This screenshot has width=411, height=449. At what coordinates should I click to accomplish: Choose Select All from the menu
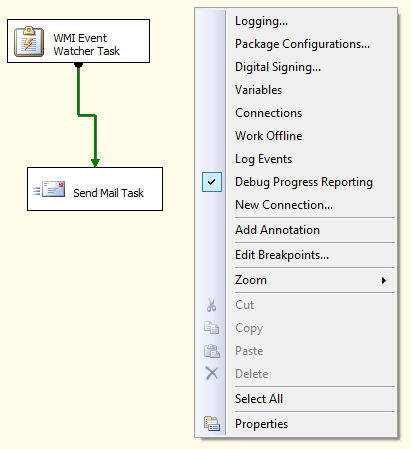259,399
